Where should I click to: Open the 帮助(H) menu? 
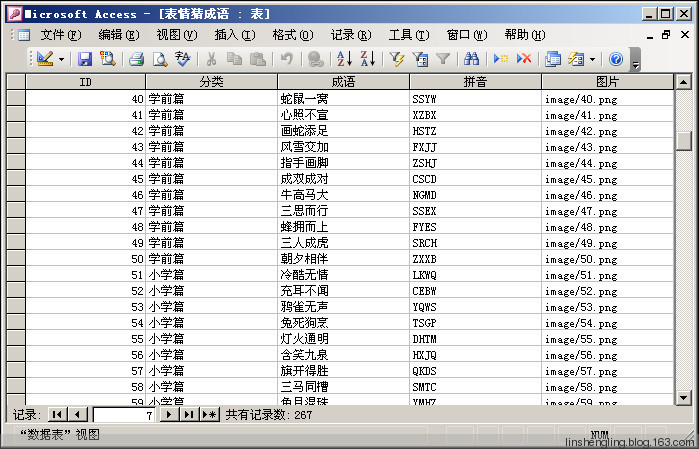pyautogui.click(x=525, y=35)
